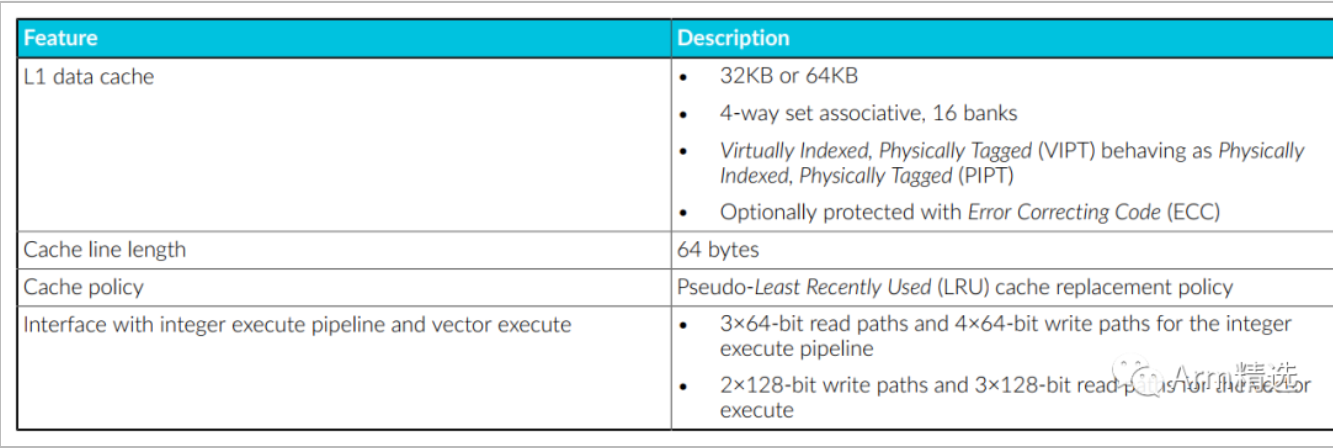Click the Error Correcting Code text
This screenshot has width=1336, height=448.
1064,212
